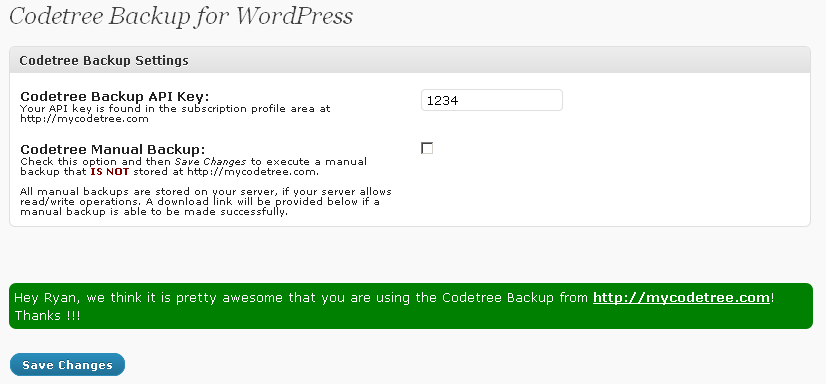Click the Codetree Backup Settings panel header
Image resolution: width=826 pixels, height=384 pixels.
(x=410, y=60)
